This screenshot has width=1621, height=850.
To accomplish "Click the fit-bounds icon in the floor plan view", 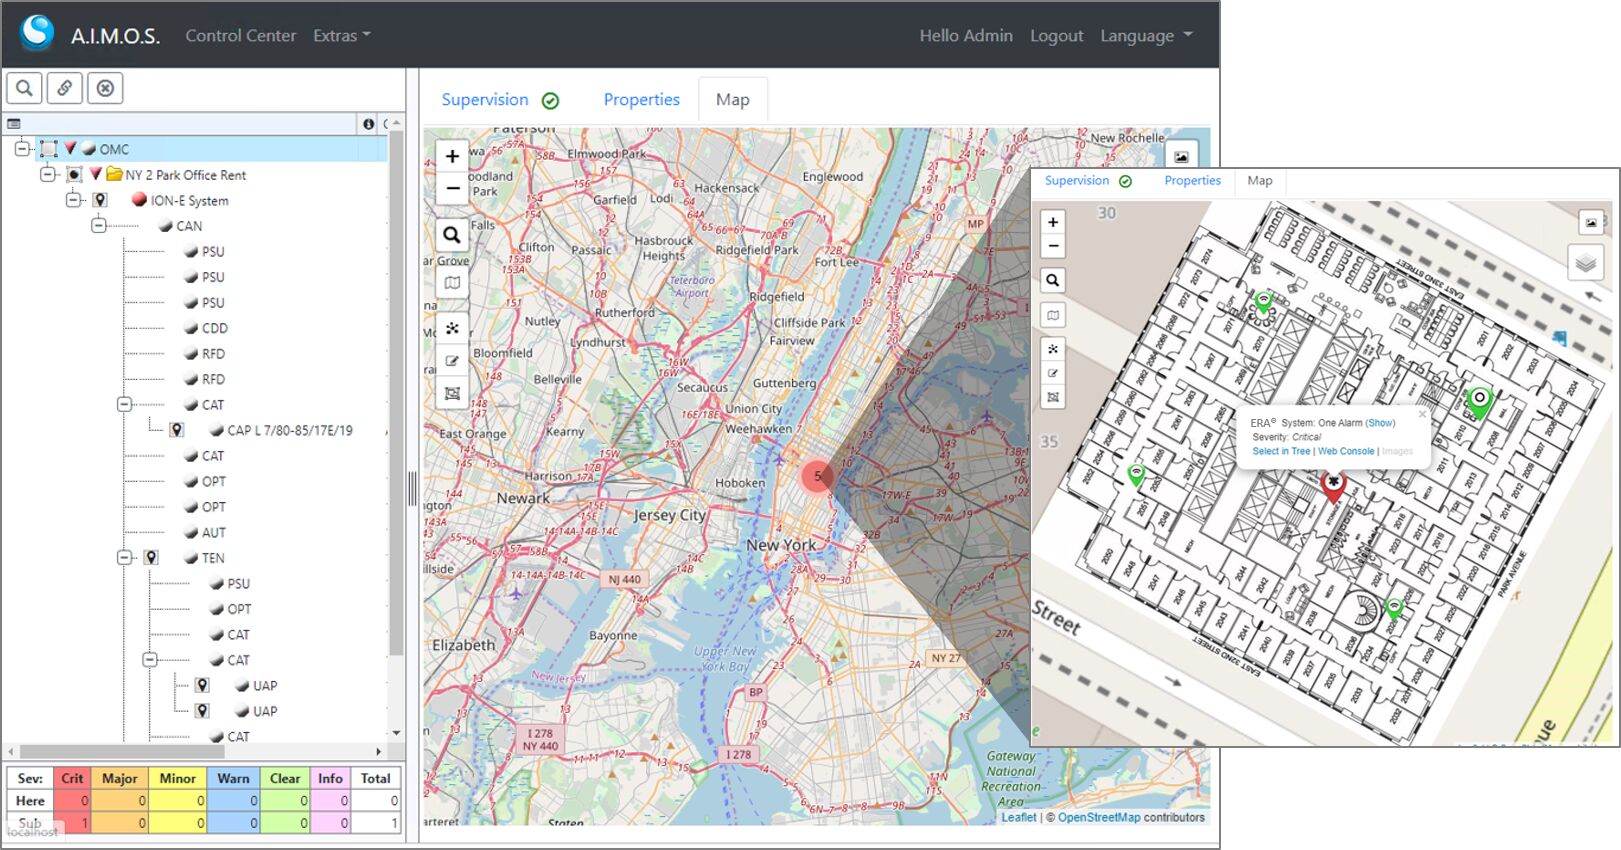I will point(1053,397).
